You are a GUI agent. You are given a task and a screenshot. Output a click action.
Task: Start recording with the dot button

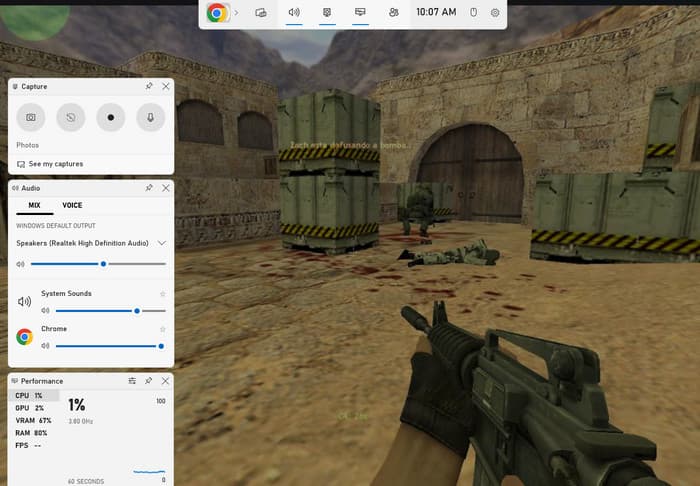click(111, 117)
